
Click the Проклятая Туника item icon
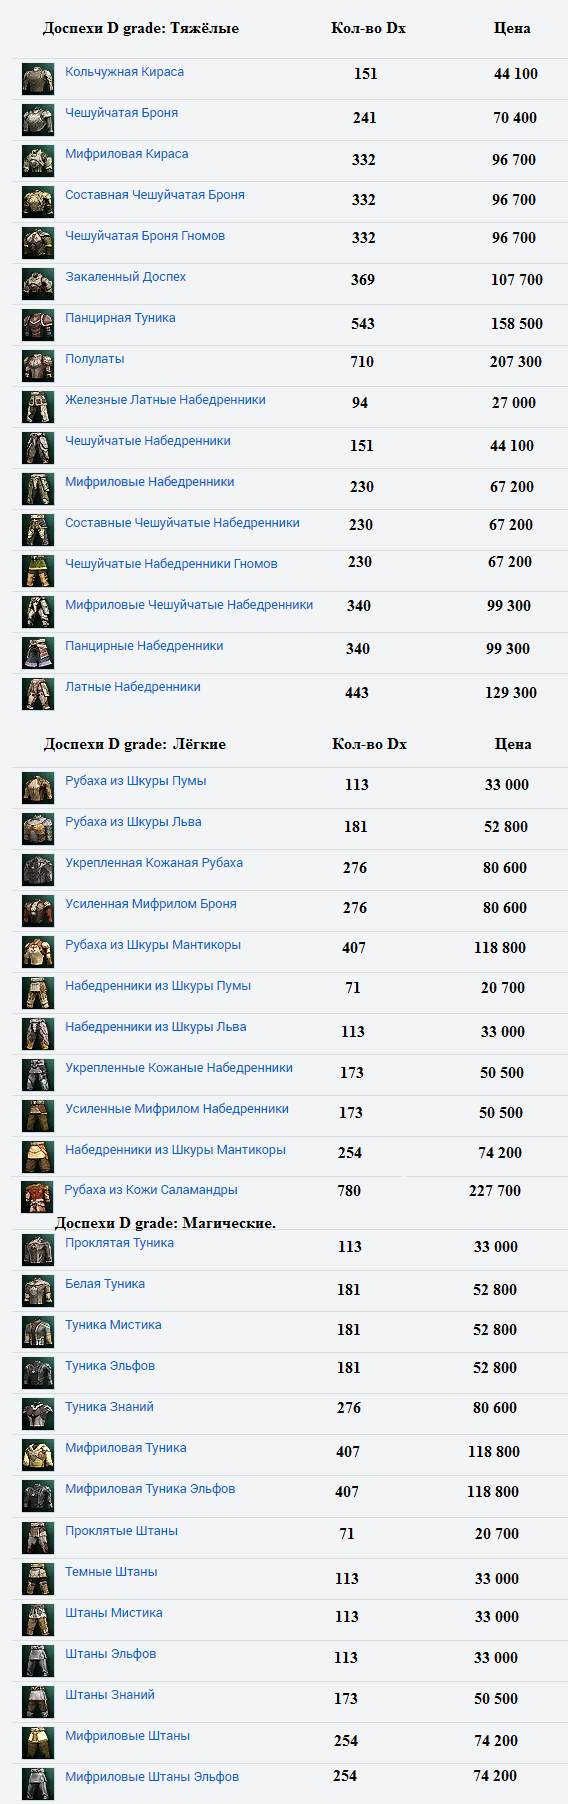tap(38, 1250)
